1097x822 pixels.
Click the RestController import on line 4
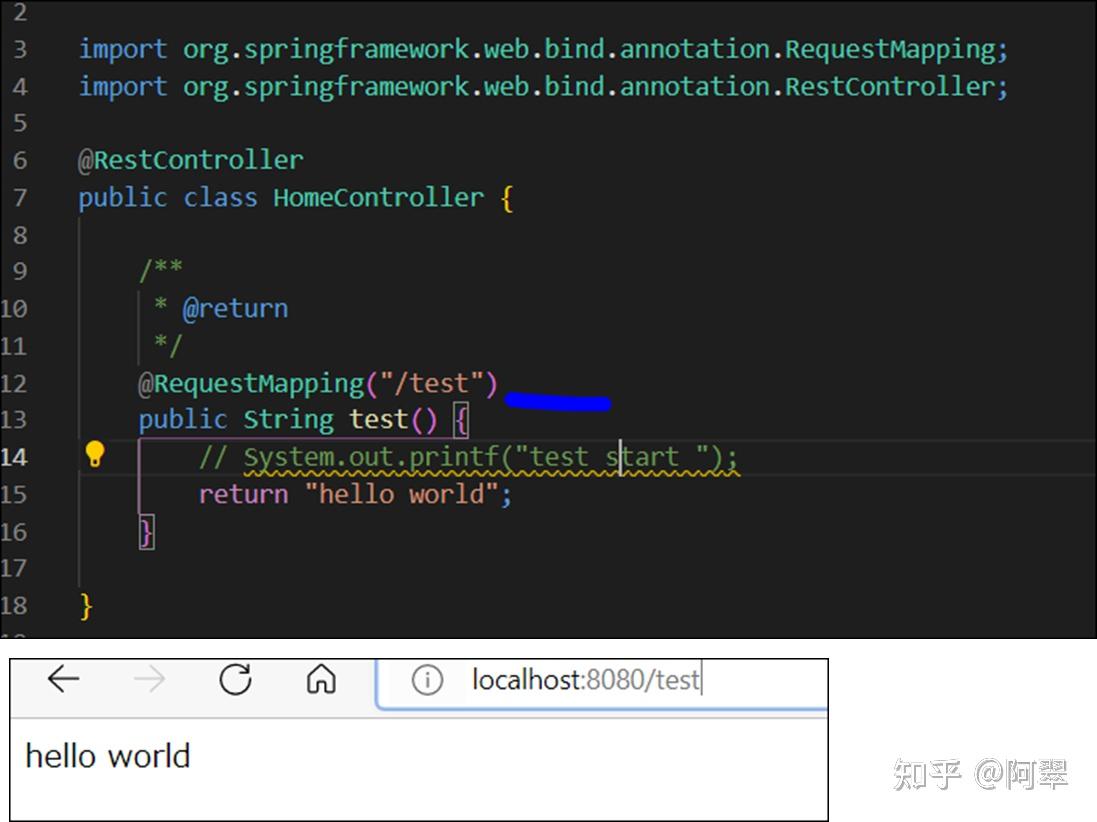click(543, 87)
